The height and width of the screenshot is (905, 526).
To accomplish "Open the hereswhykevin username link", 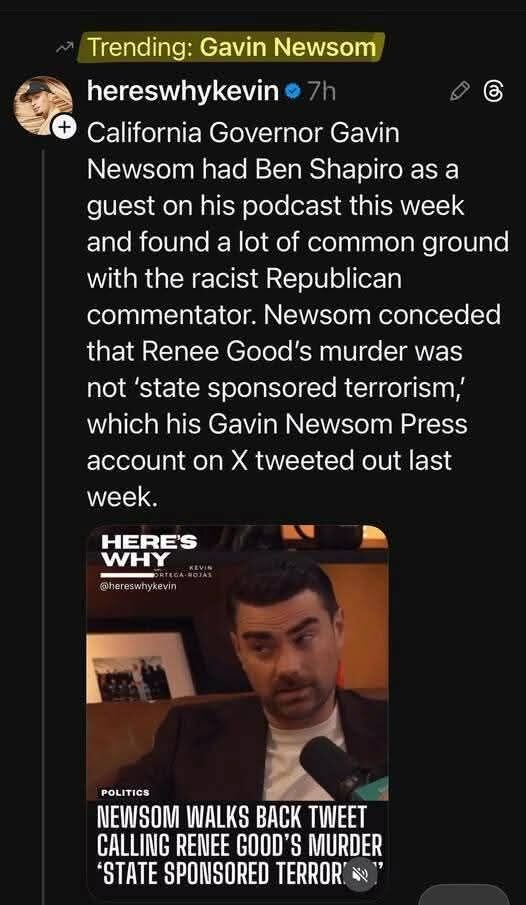I will 183,91.
